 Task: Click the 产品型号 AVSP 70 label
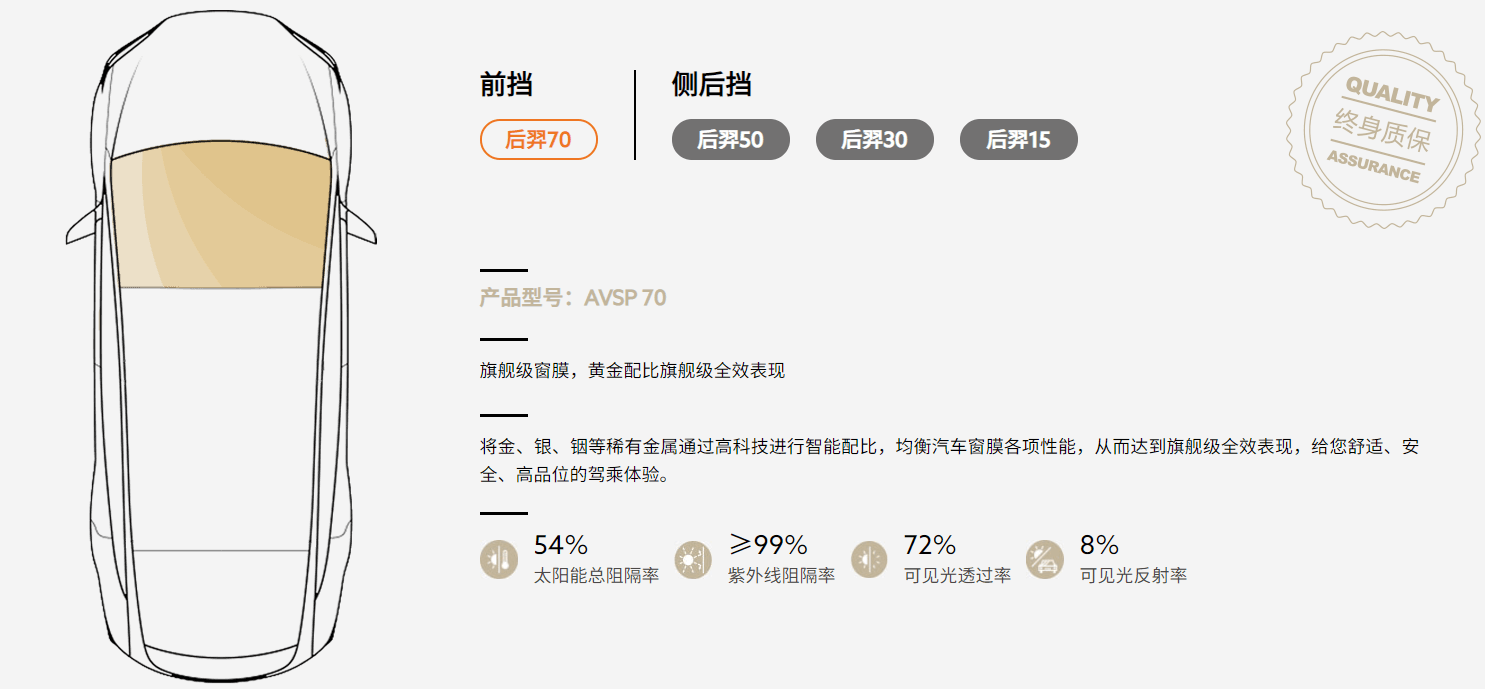[573, 298]
